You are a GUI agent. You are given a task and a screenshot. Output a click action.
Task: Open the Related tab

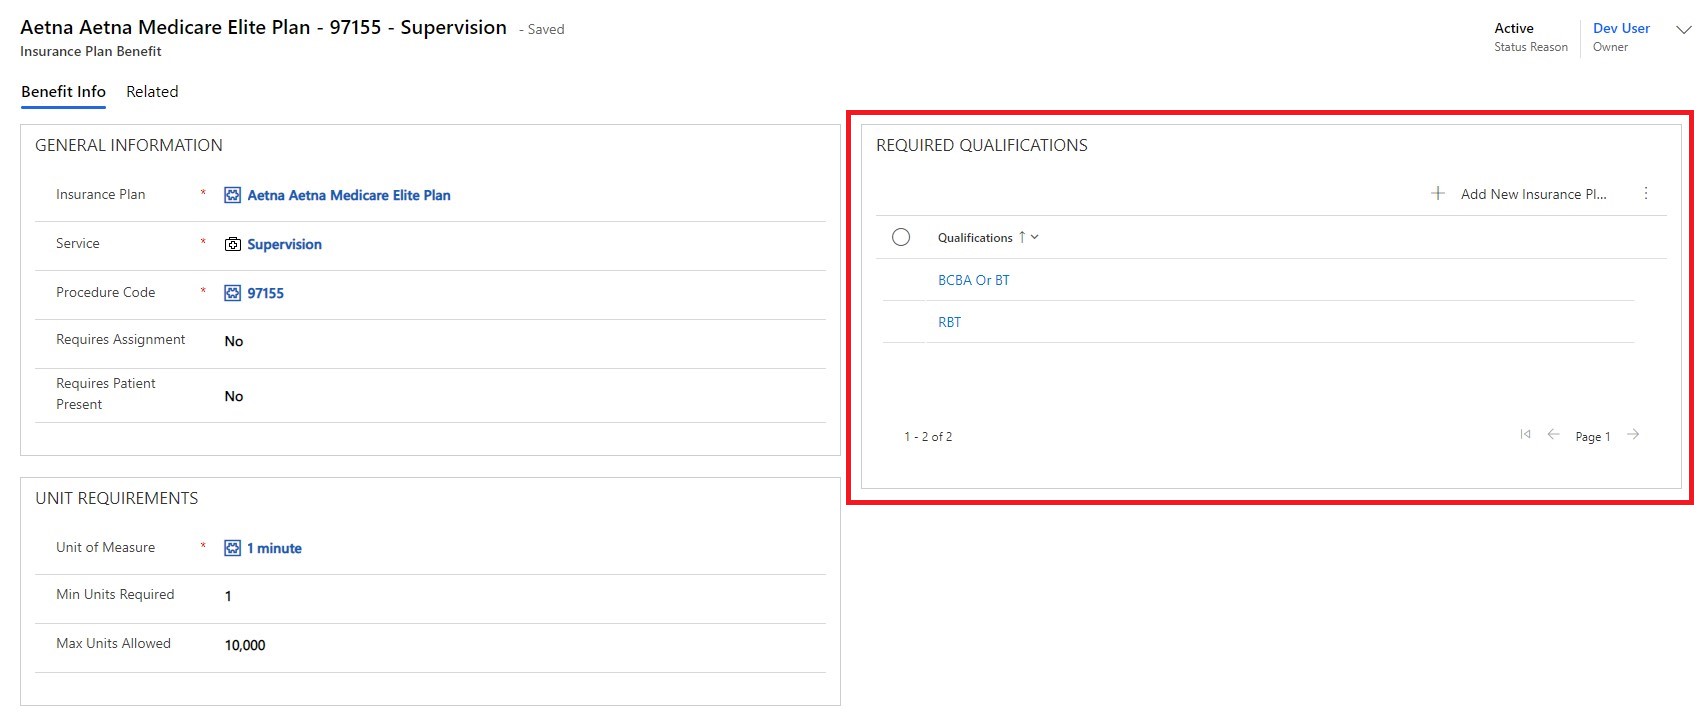[152, 92]
